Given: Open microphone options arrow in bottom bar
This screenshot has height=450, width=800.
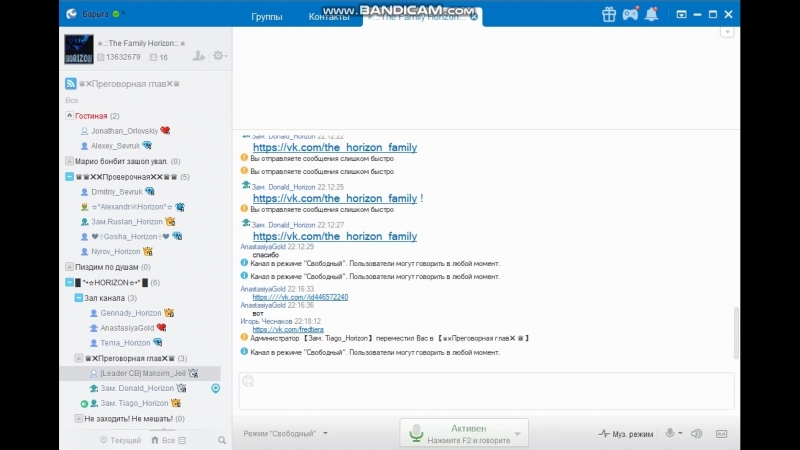Looking at the screenshot, I should [680, 433].
